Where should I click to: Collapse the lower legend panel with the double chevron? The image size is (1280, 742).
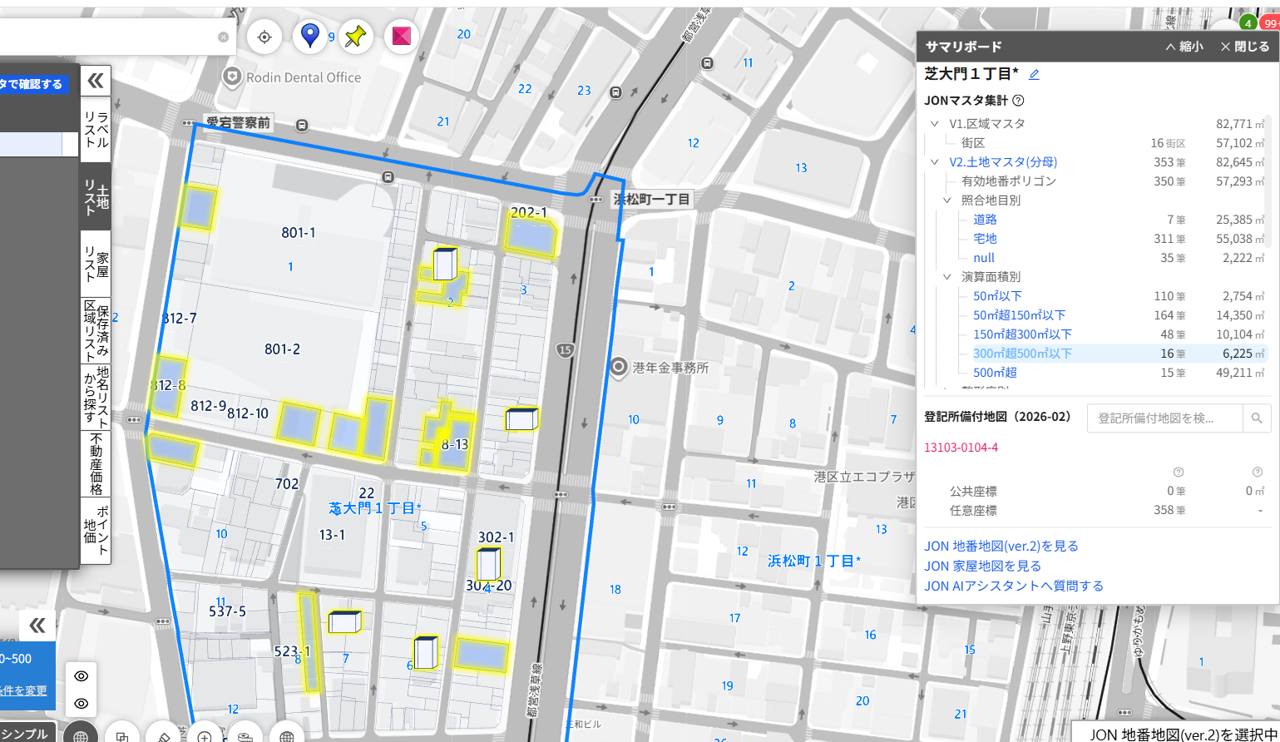tap(37, 626)
